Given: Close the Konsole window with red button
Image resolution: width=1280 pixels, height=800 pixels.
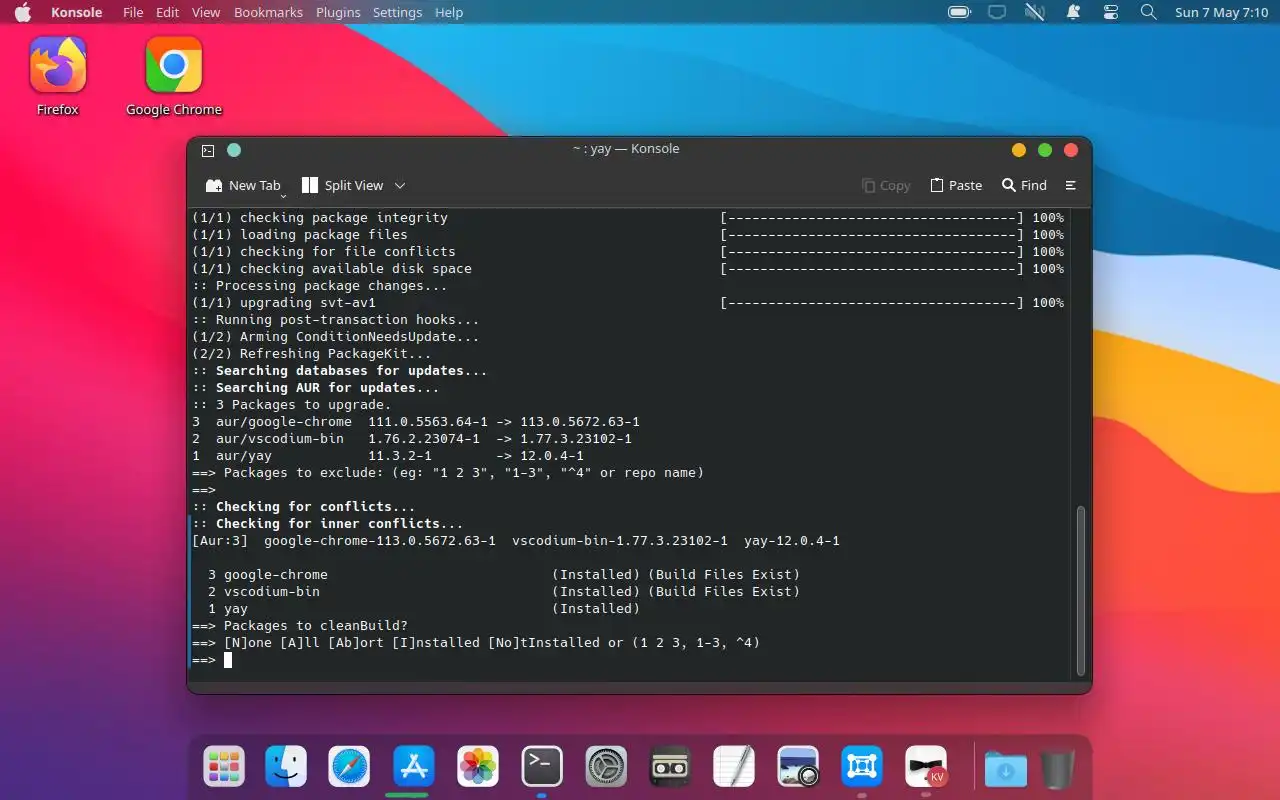Looking at the screenshot, I should [x=1071, y=150].
